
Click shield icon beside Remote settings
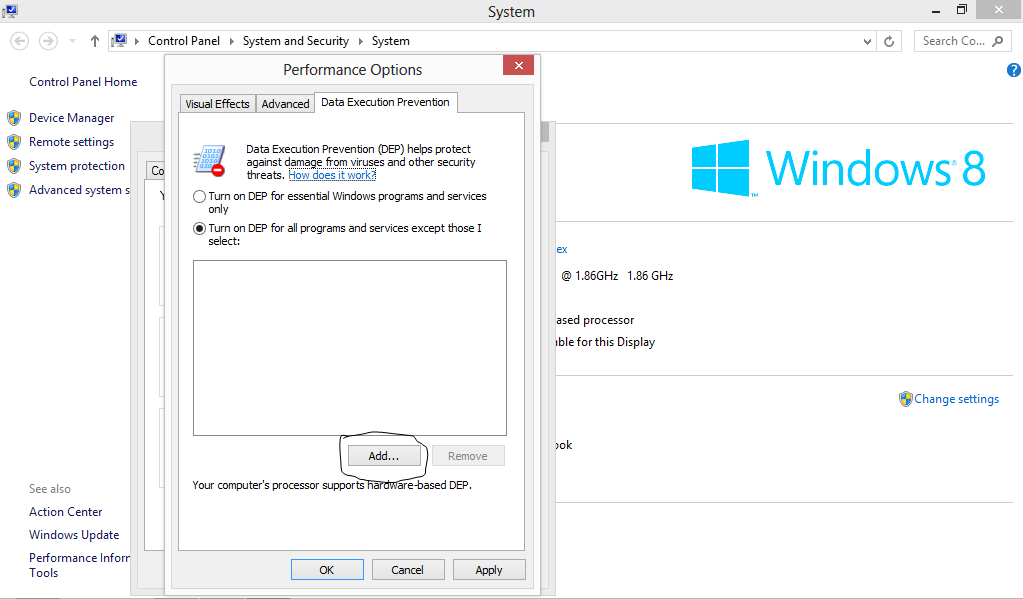pos(14,142)
